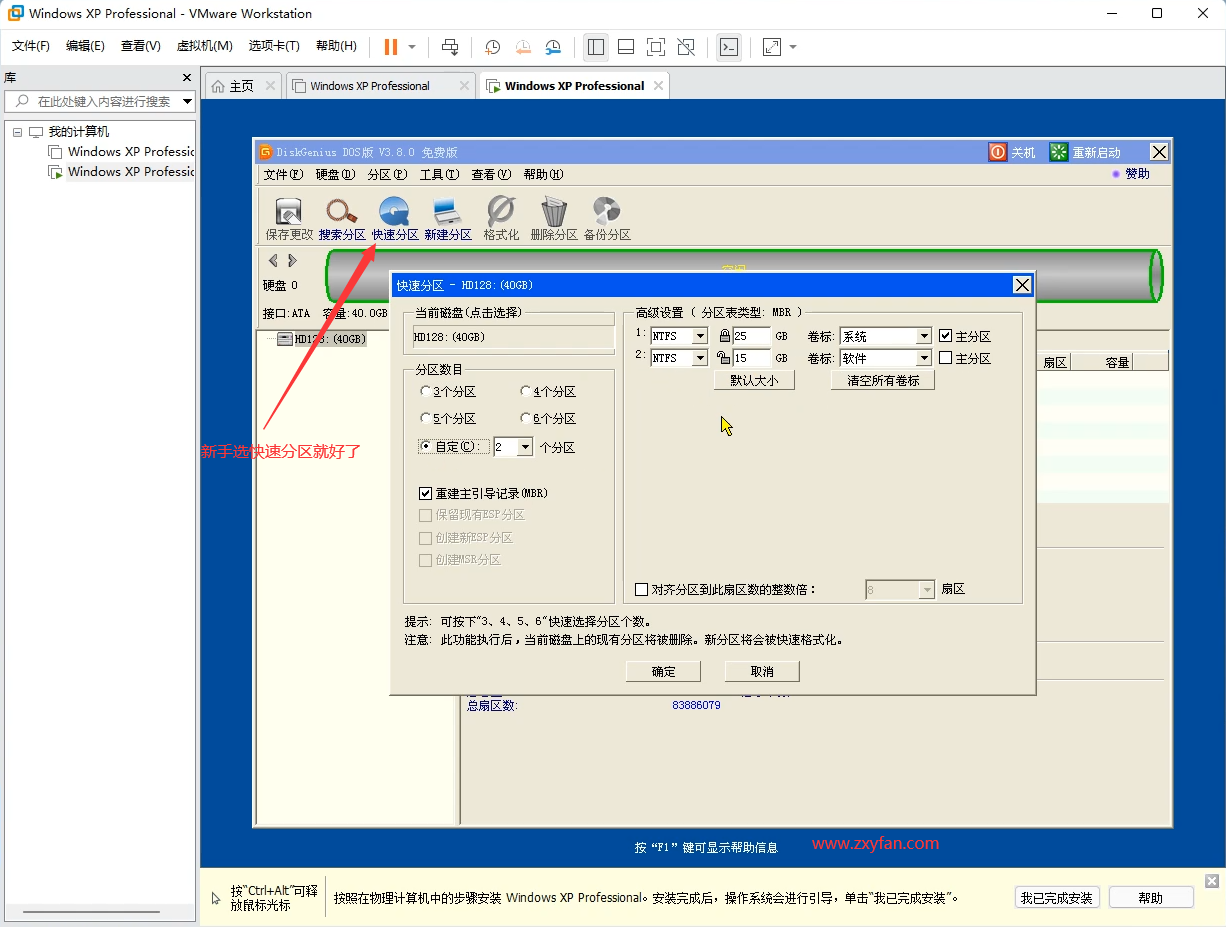The height and width of the screenshot is (927, 1226).
Task: Uncheck 主分区 for partition 1
Action: pos(944,335)
